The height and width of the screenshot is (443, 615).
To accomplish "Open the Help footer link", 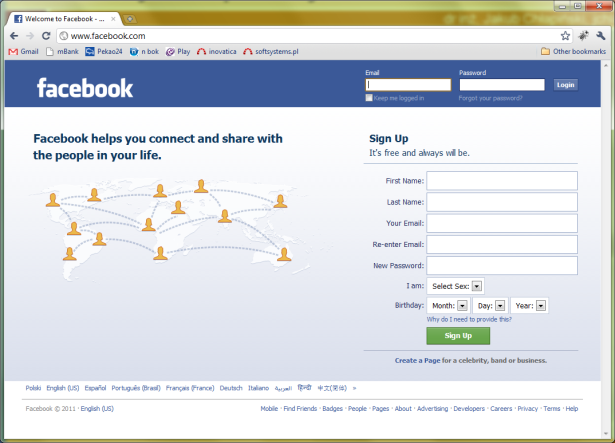I will [x=572, y=408].
